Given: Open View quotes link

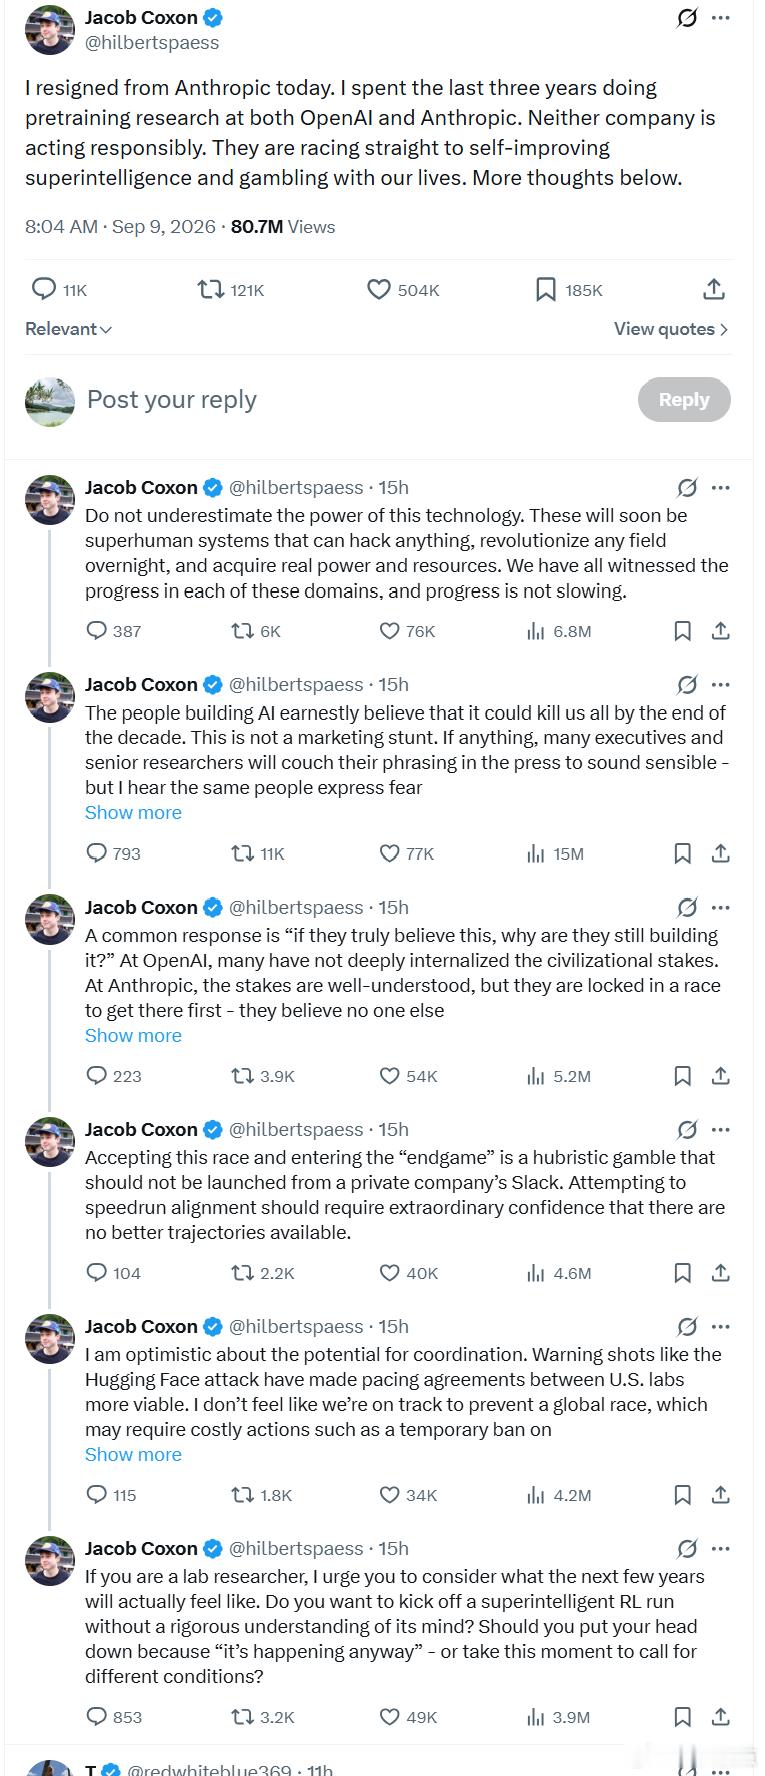Looking at the screenshot, I should (x=671, y=329).
